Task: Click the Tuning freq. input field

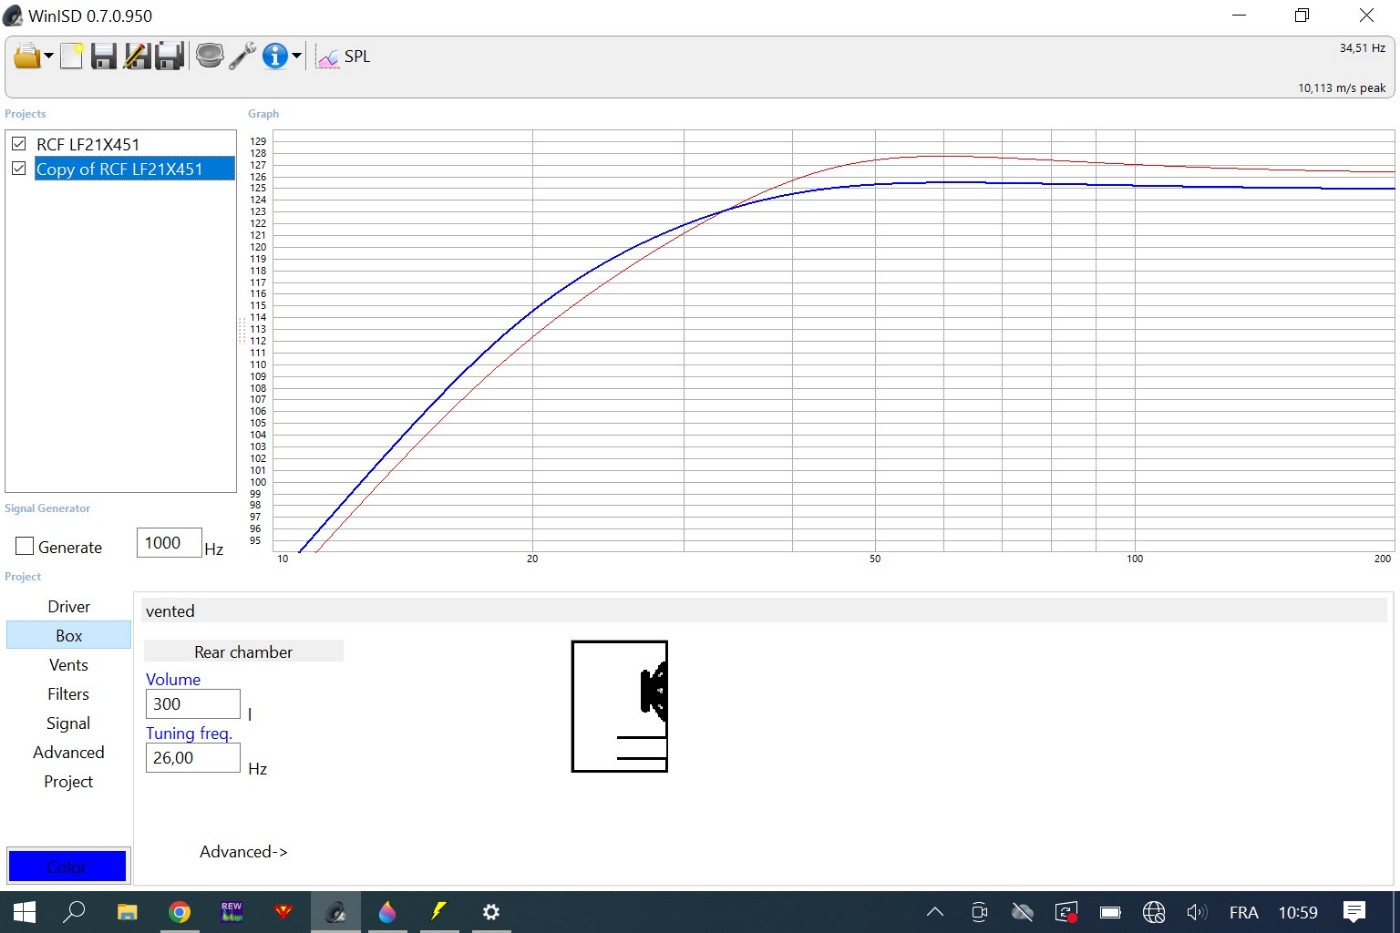Action: [192, 758]
